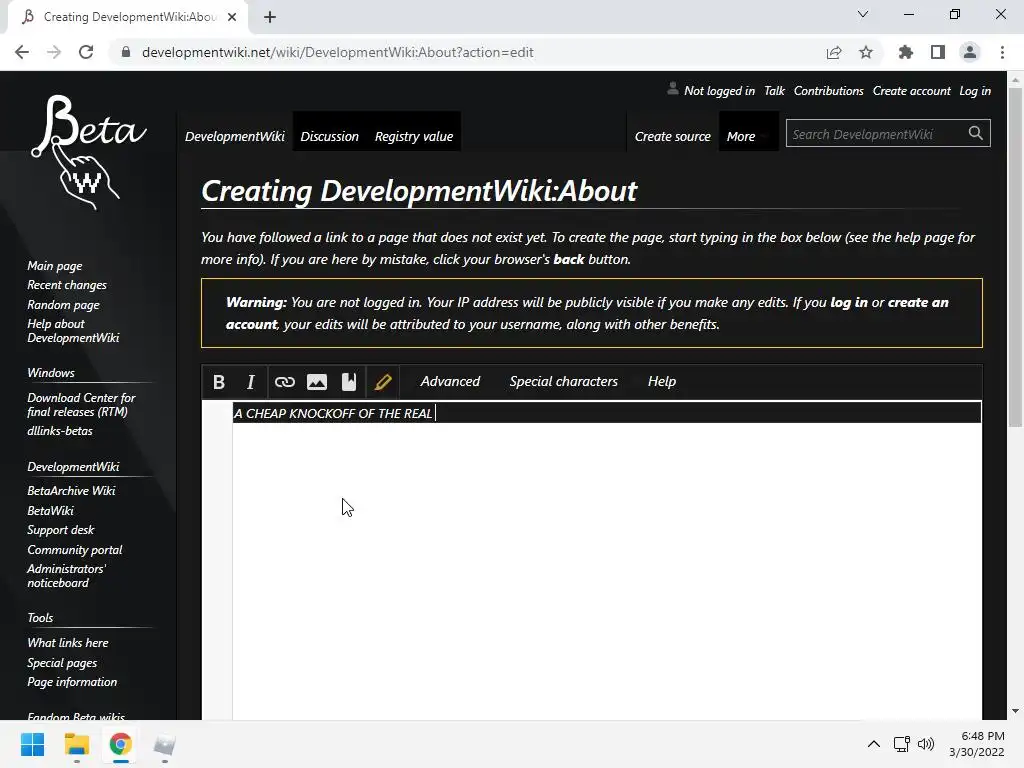The height and width of the screenshot is (768, 1024).
Task: Open Random page in sidebar
Action: [x=63, y=305]
